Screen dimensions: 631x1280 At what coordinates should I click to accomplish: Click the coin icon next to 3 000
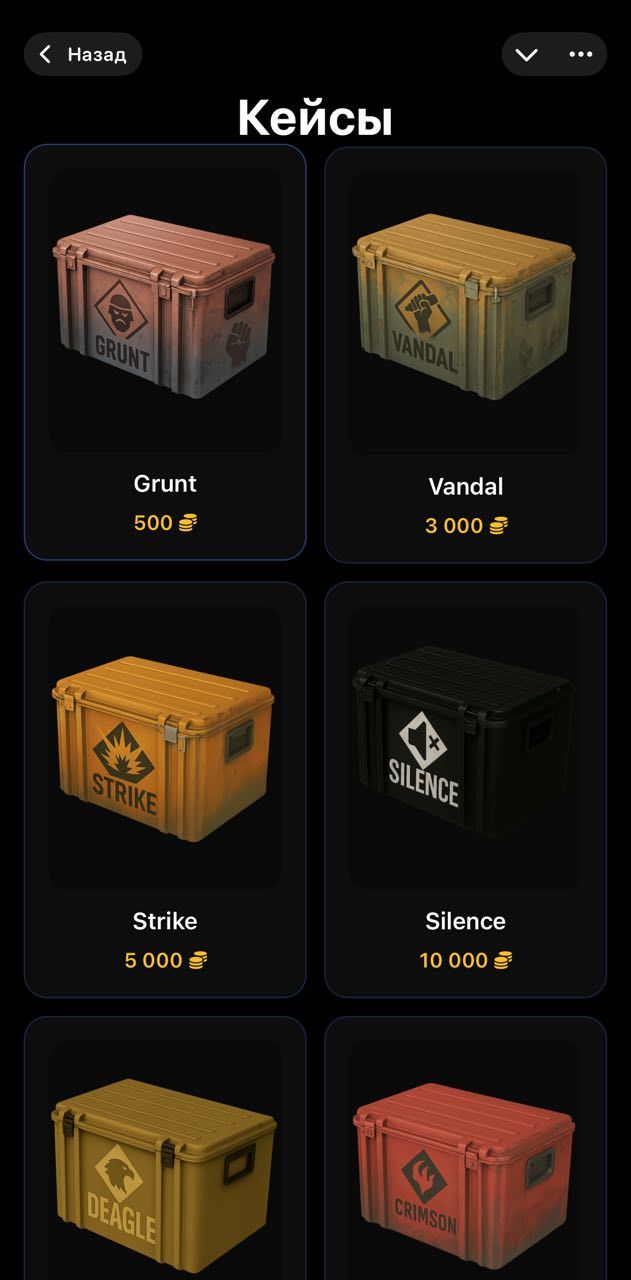click(498, 526)
